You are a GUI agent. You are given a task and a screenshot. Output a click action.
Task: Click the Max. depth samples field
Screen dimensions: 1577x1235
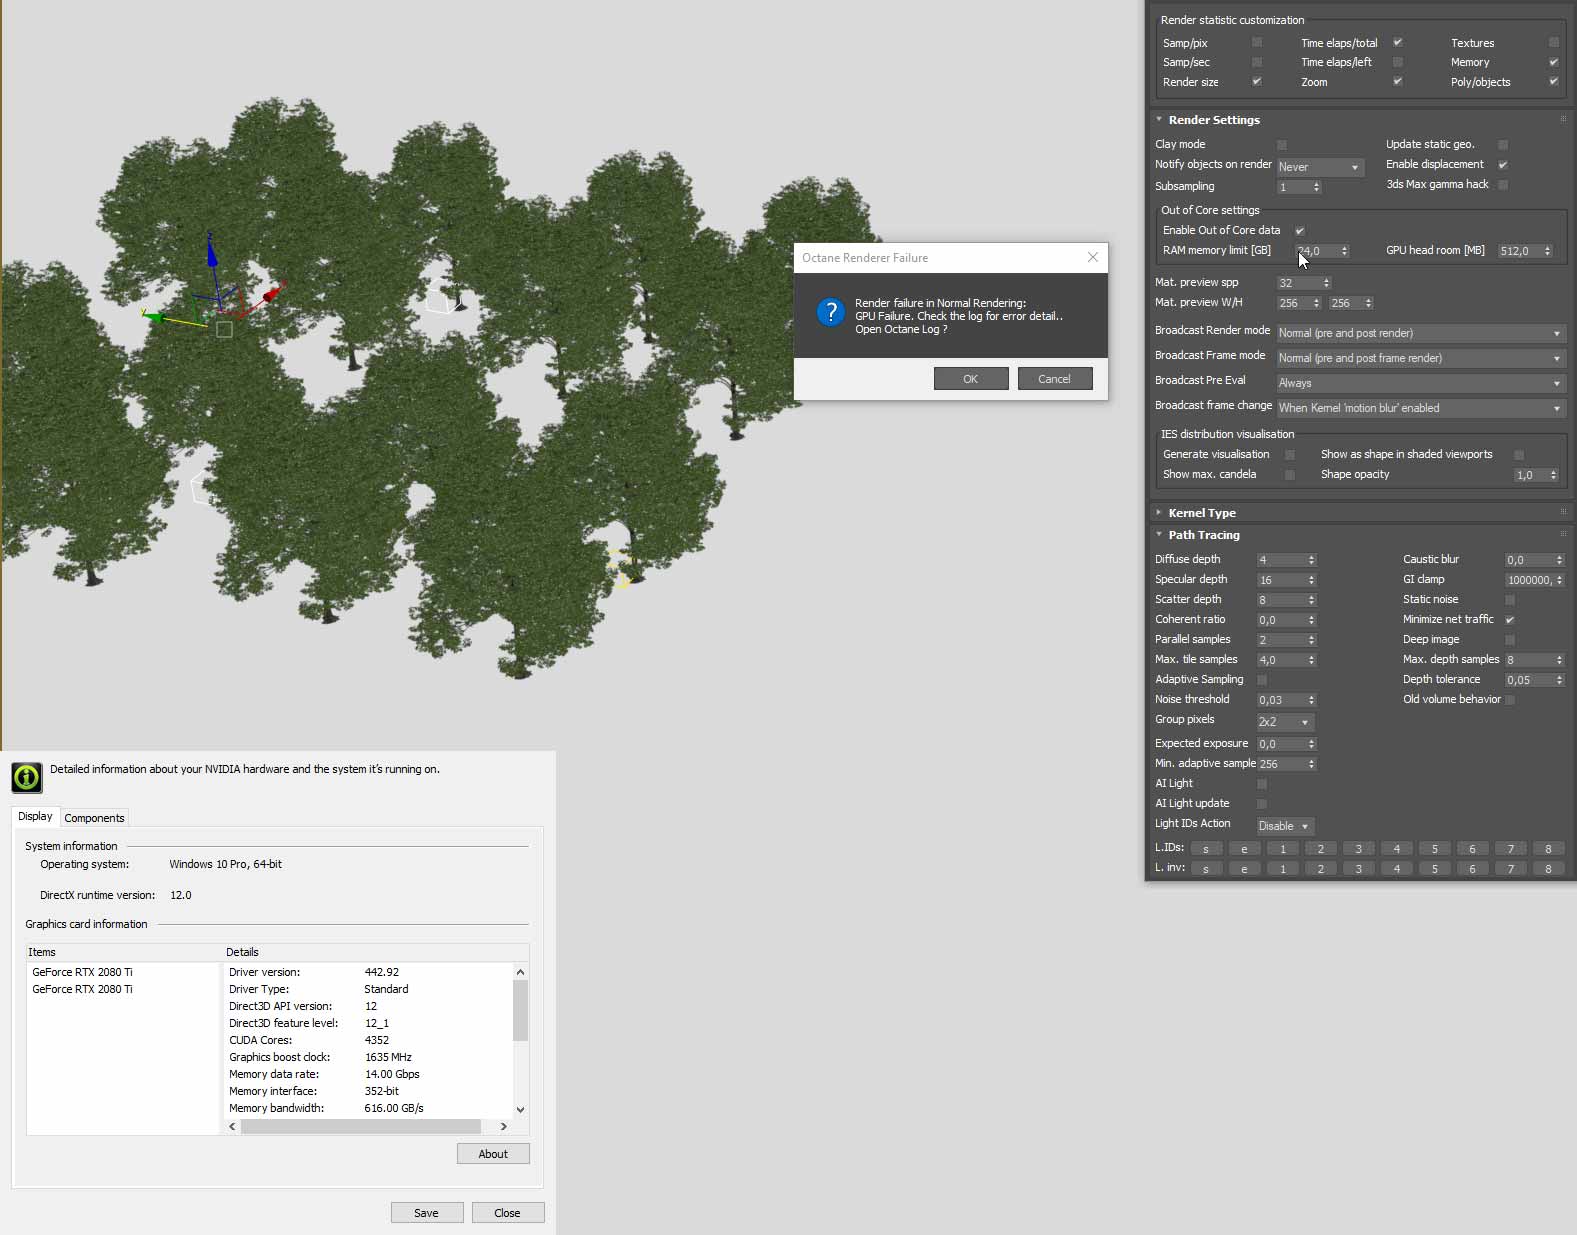(x=1529, y=660)
